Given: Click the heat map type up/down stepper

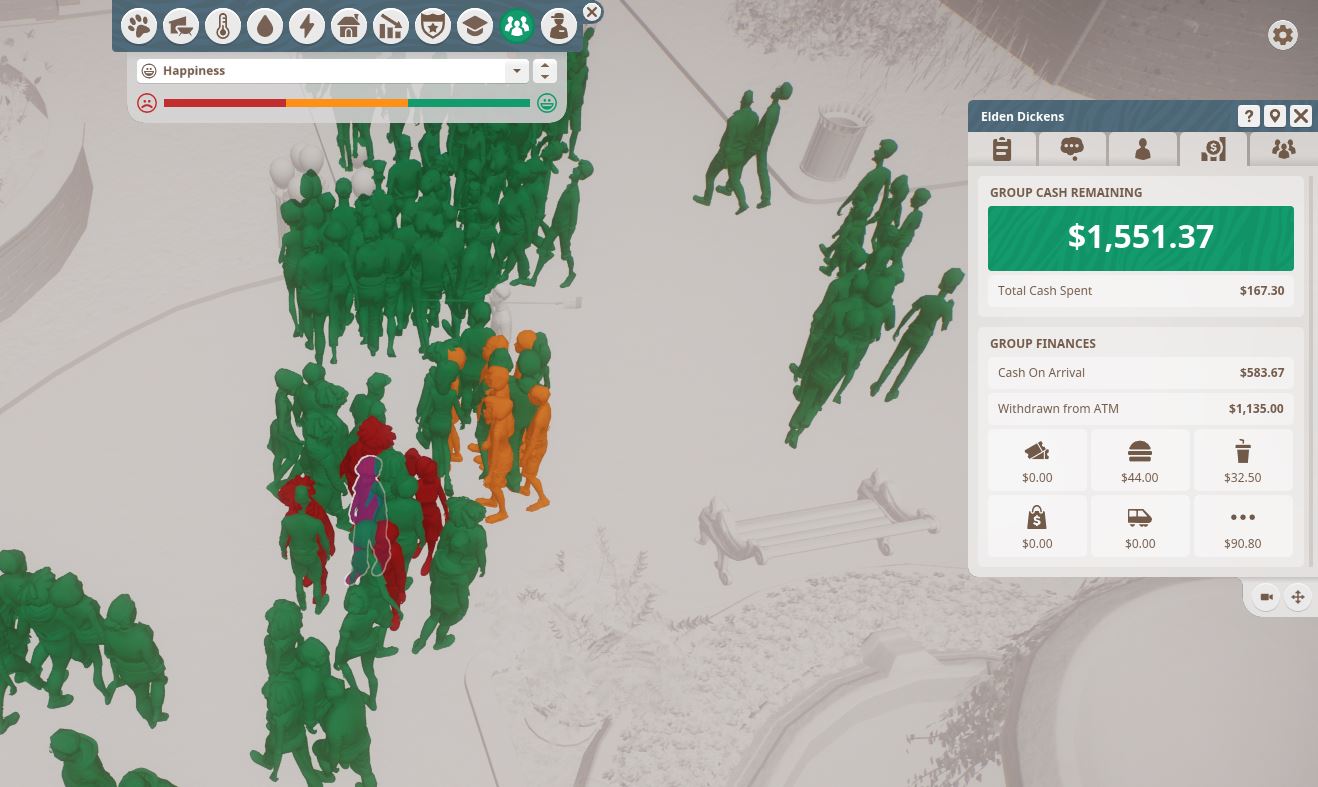Looking at the screenshot, I should (x=545, y=71).
